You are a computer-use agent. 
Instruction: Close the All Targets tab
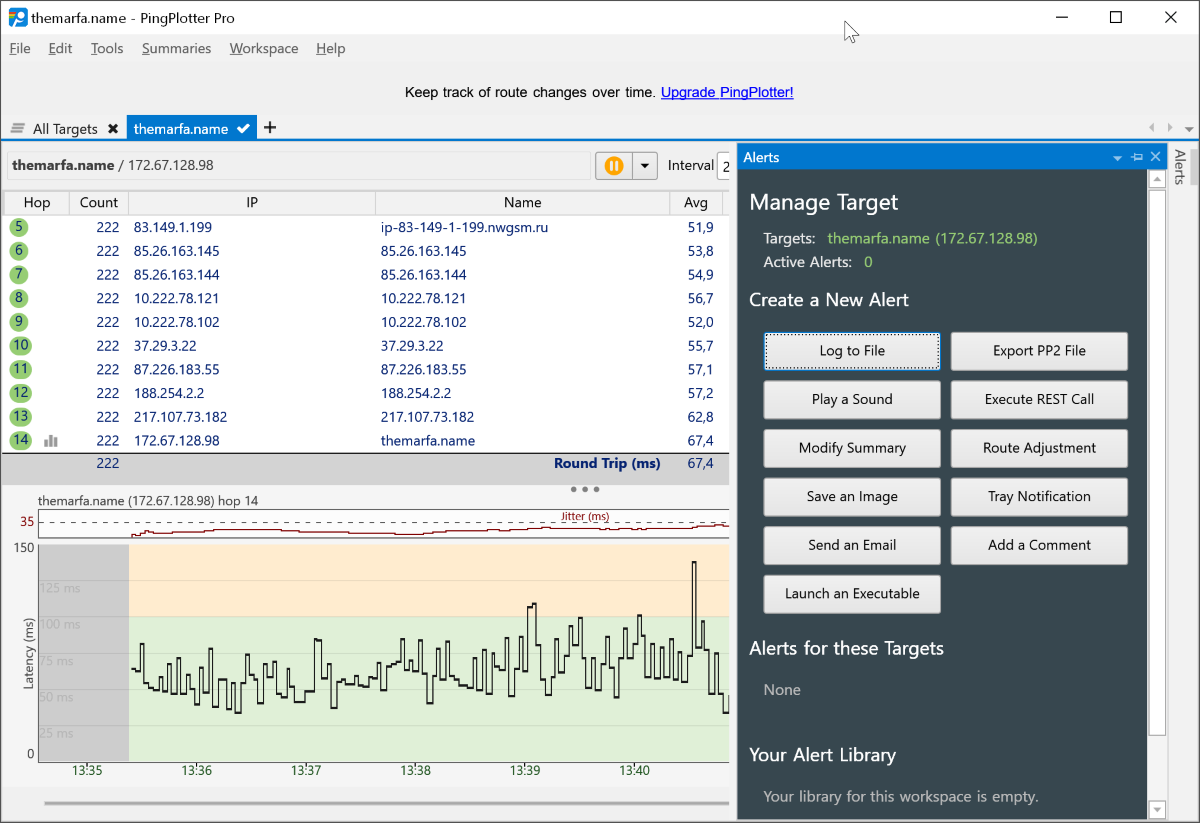(113, 129)
